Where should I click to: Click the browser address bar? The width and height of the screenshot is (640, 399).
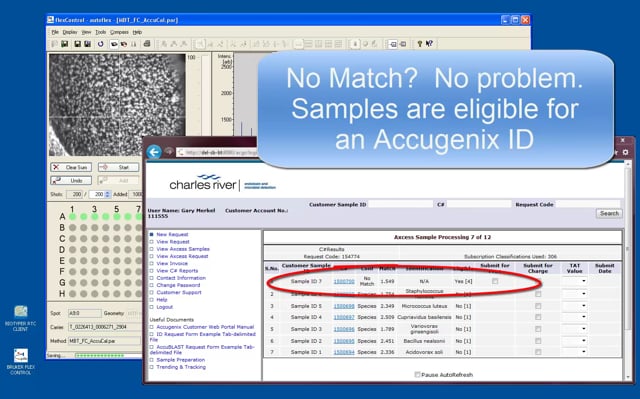[x=218, y=153]
